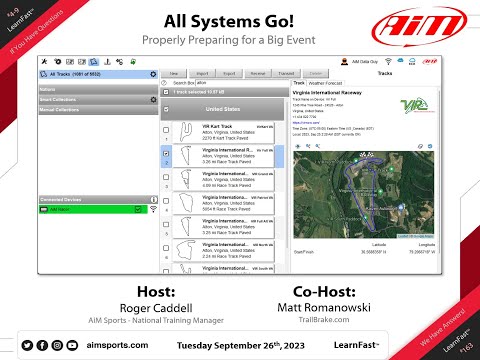Expand the Manual Collections section
480x360 pixels.
(x=98, y=110)
